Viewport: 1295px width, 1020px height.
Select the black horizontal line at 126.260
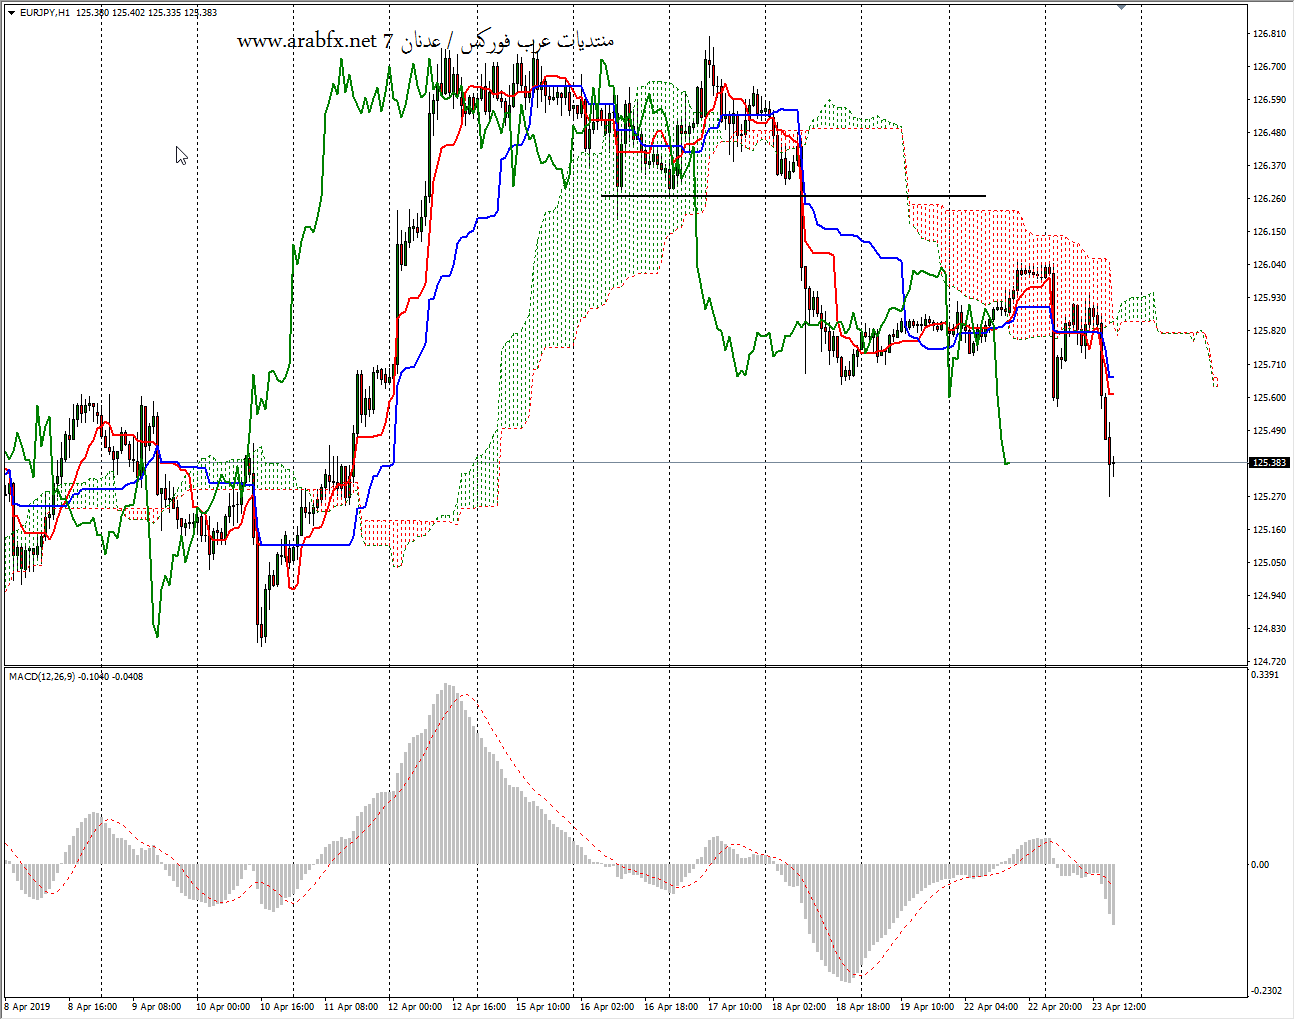point(794,196)
